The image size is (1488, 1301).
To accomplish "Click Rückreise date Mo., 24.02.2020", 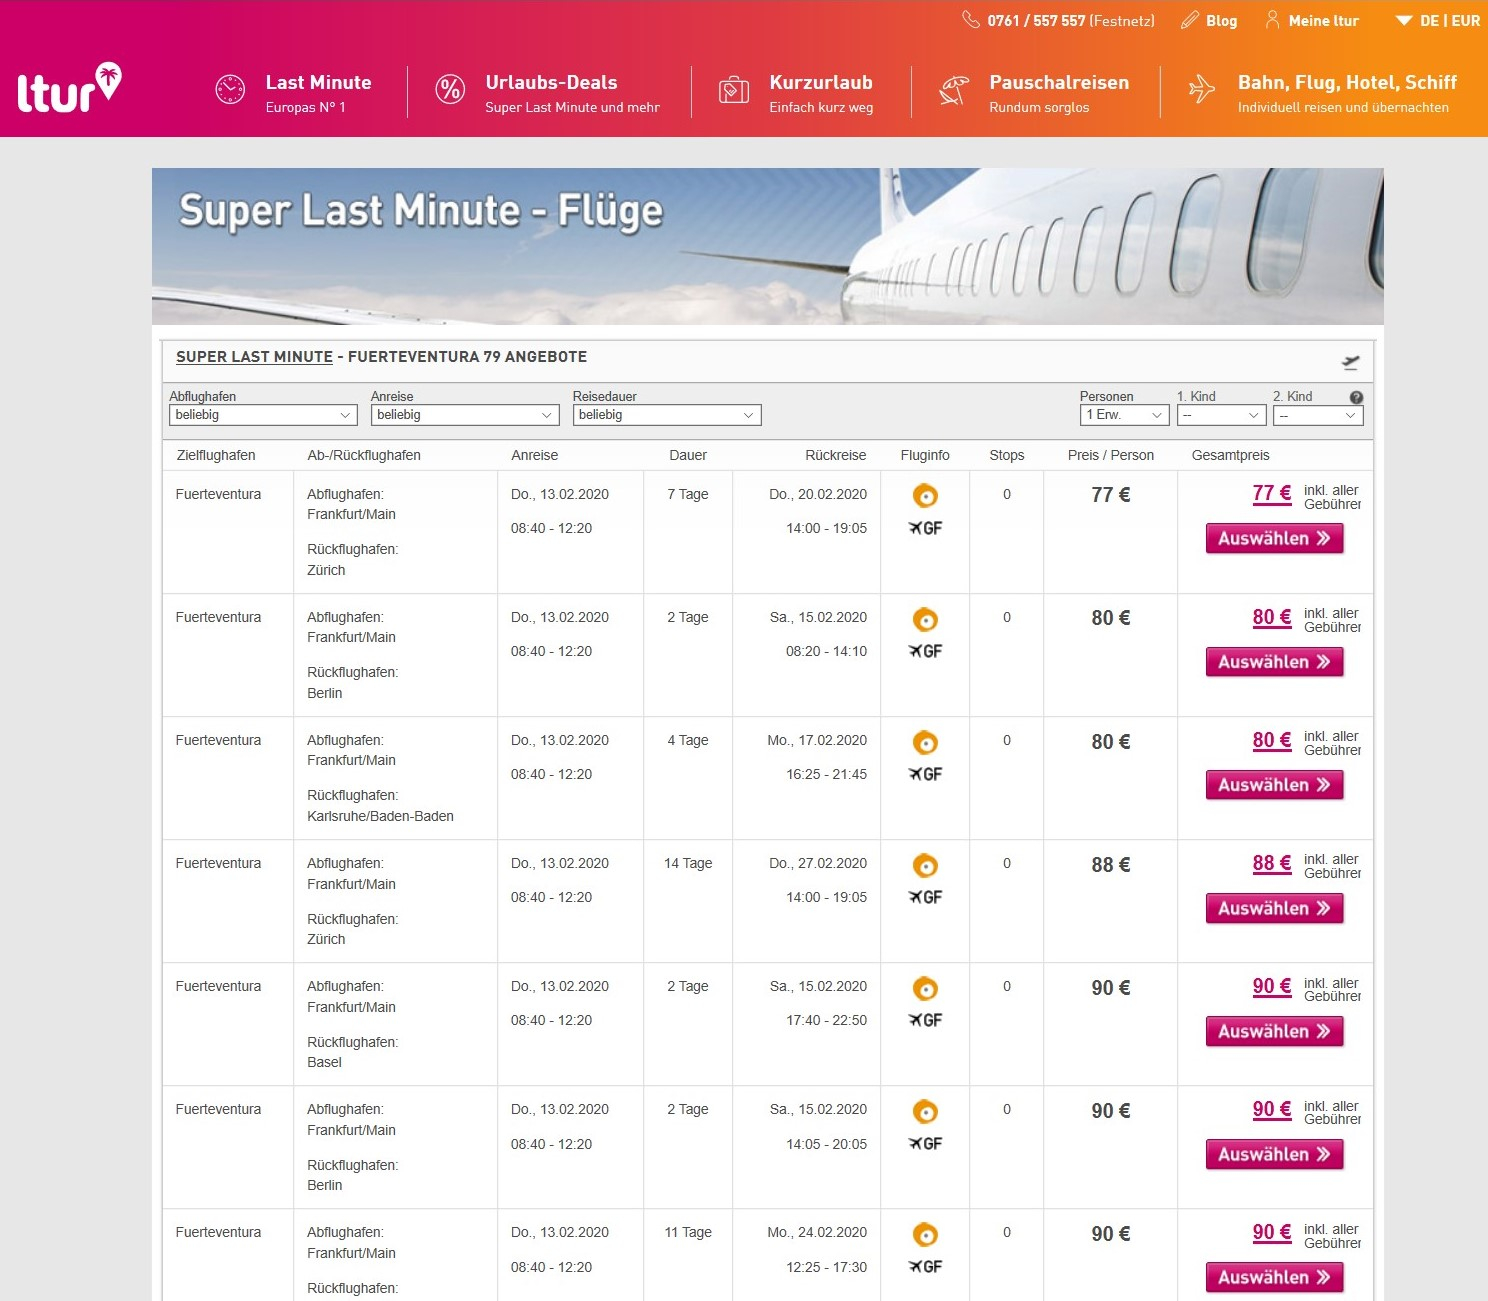I will (x=817, y=1232).
